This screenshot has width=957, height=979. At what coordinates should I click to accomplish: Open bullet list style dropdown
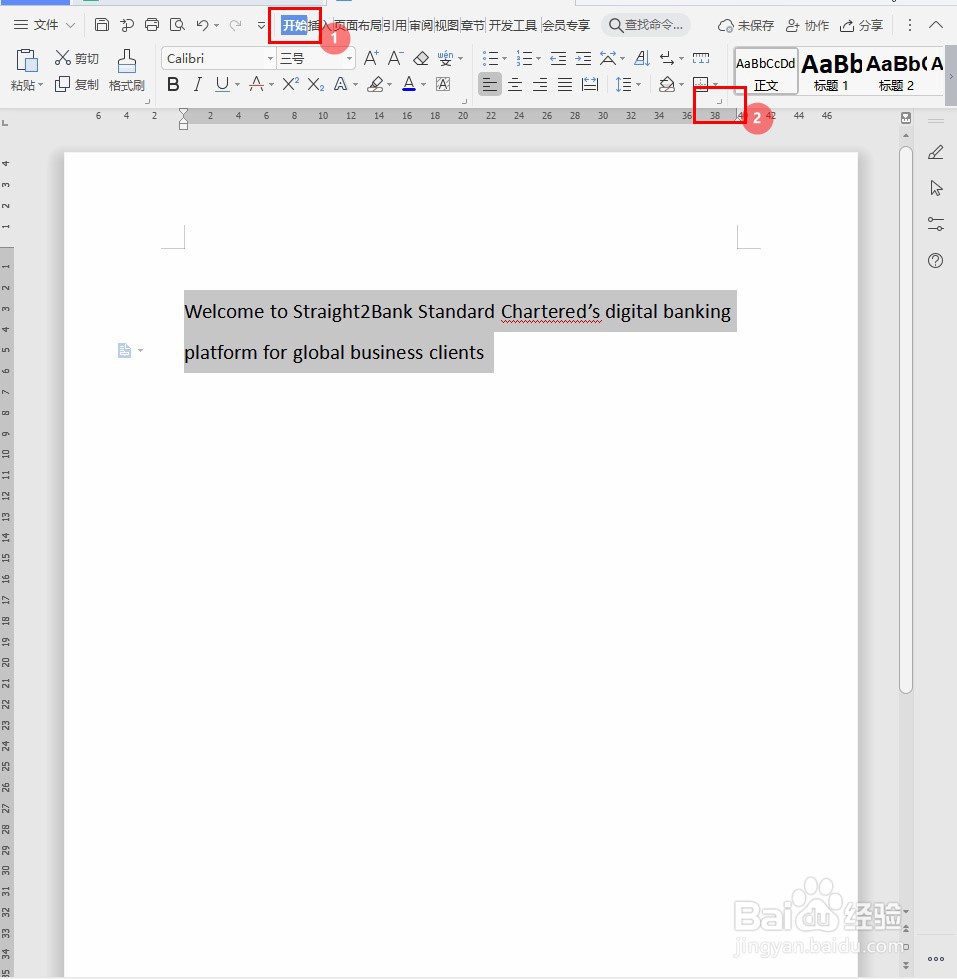coord(504,59)
